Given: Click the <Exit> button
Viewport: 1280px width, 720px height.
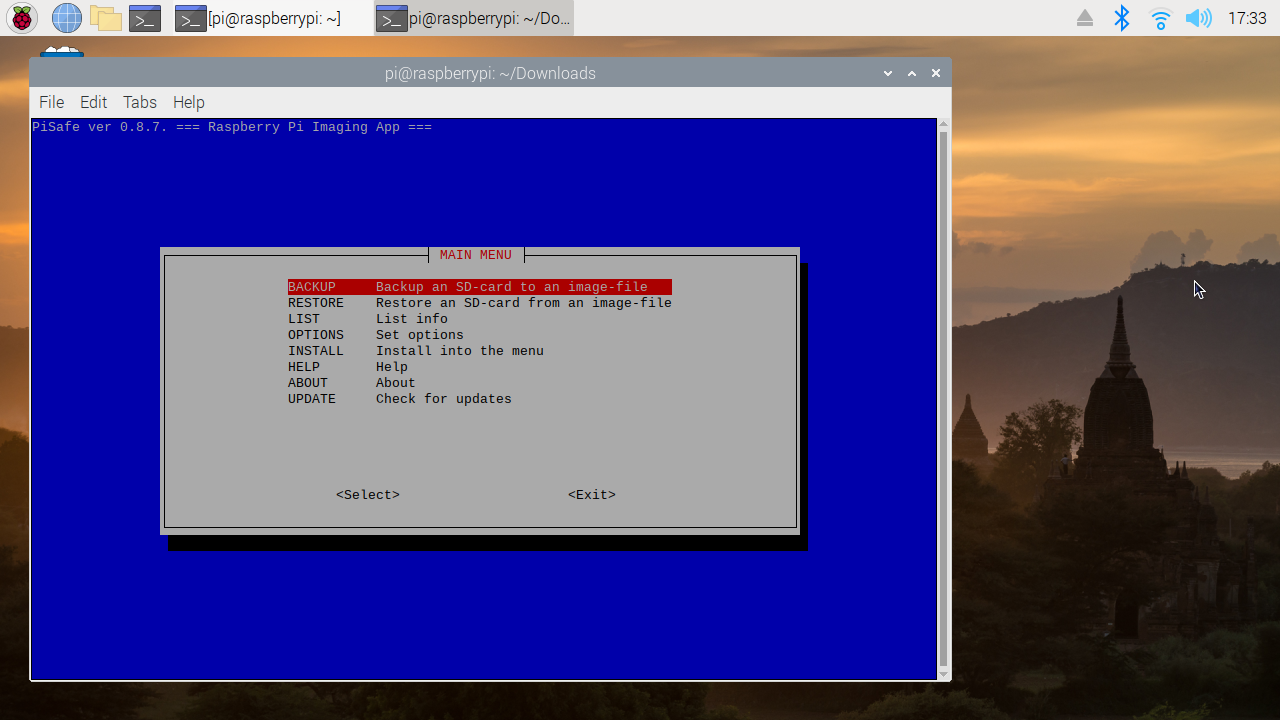Looking at the screenshot, I should coord(592,495).
